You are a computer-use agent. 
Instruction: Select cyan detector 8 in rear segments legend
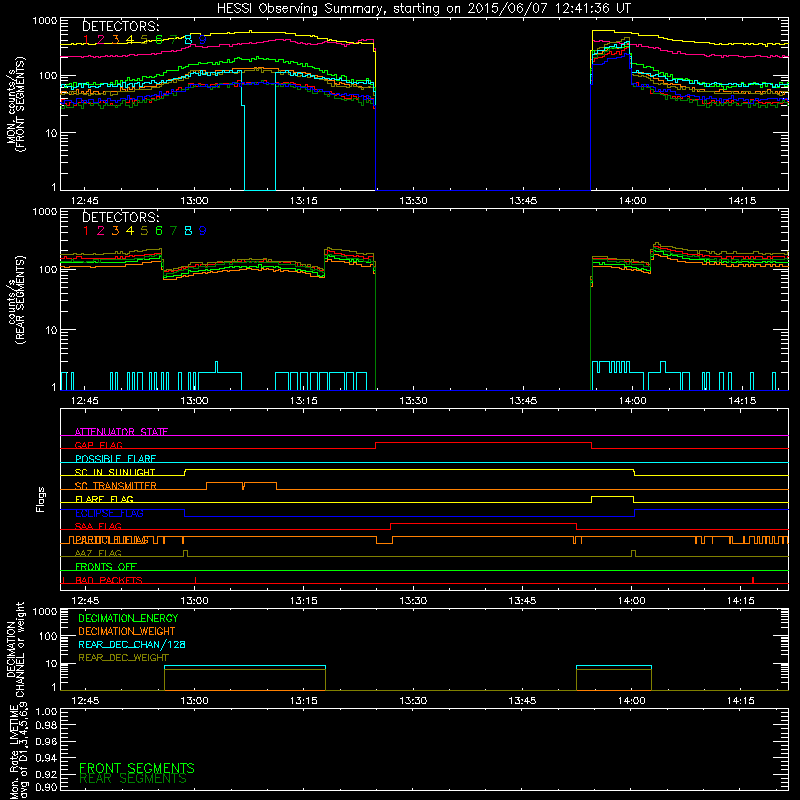pyautogui.click(x=188, y=231)
